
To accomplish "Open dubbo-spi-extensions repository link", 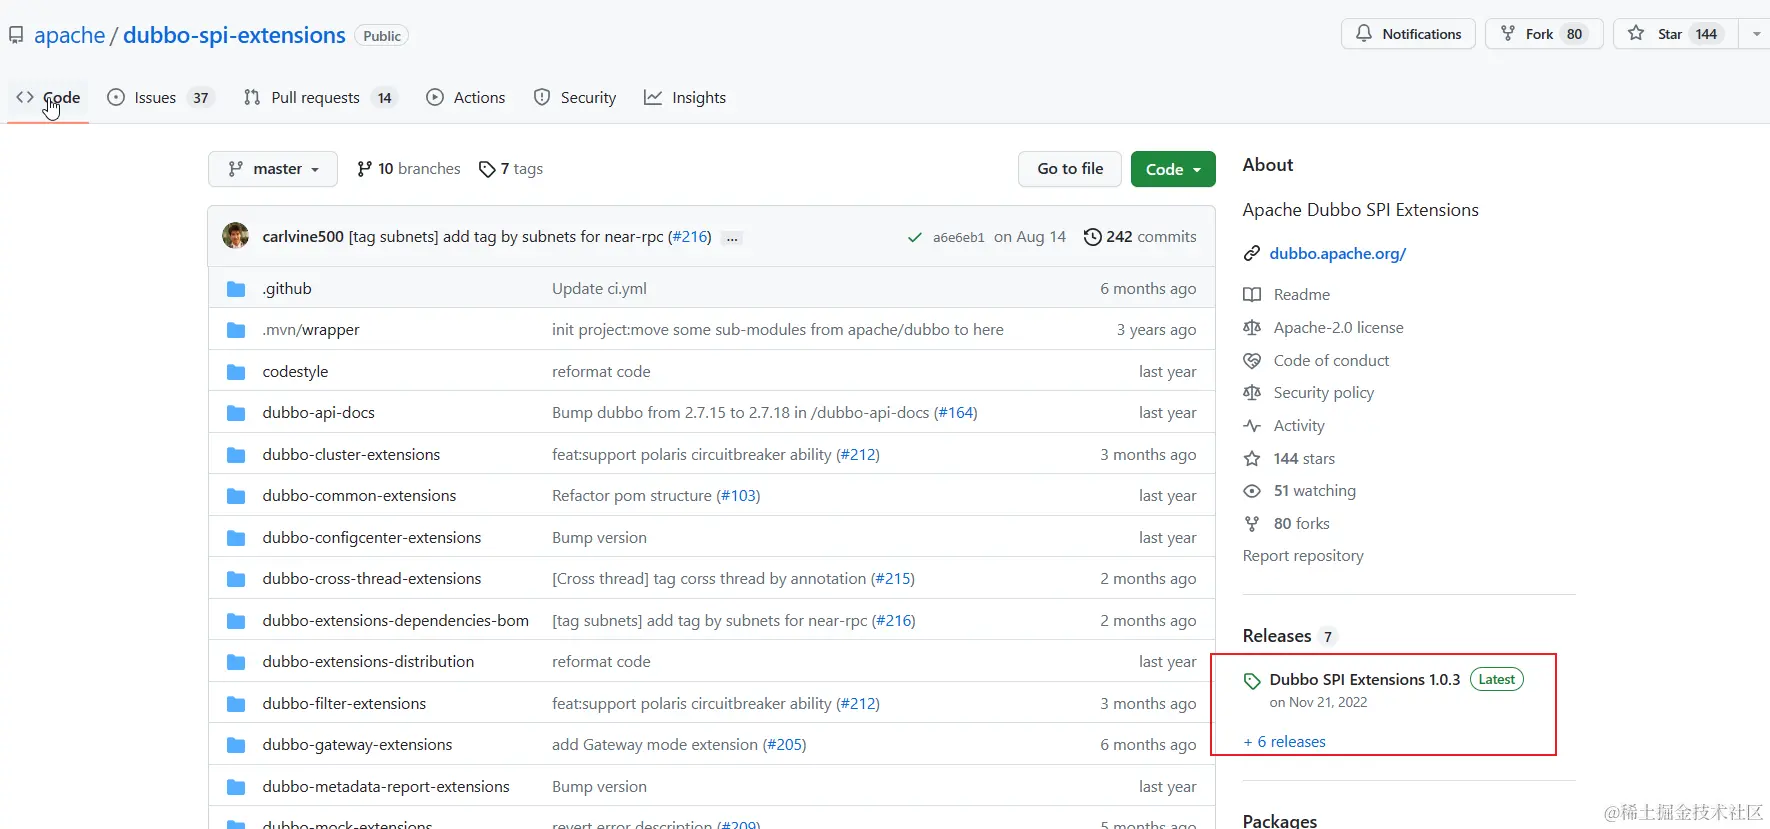I will point(234,36).
